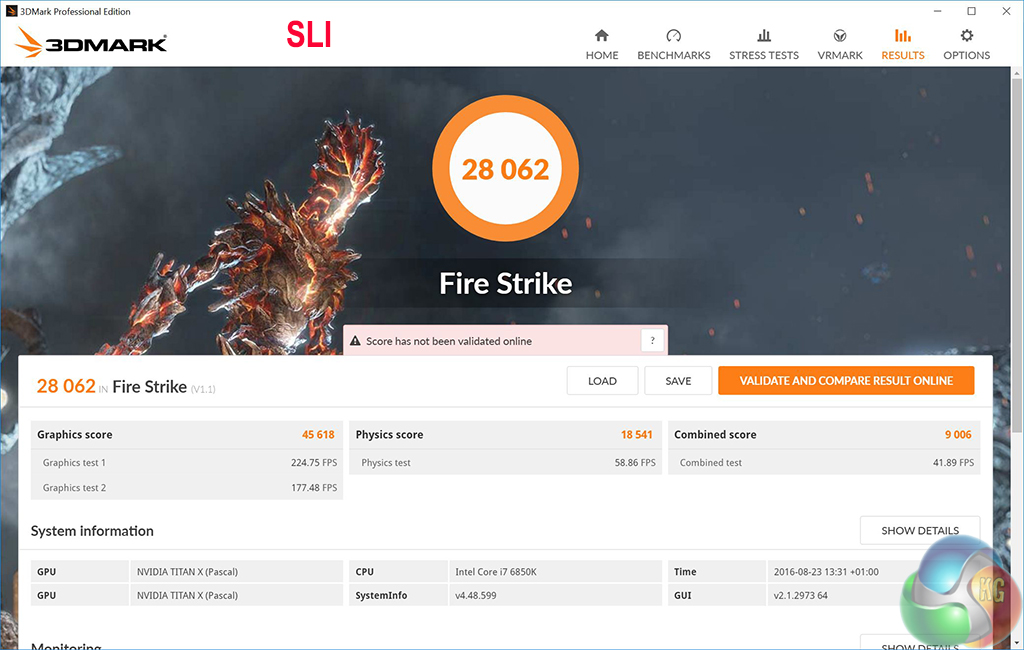Screen dimensions: 1024x650
Task: Click the vertical scrollbar thumb
Action: pyautogui.click(x=1017, y=255)
